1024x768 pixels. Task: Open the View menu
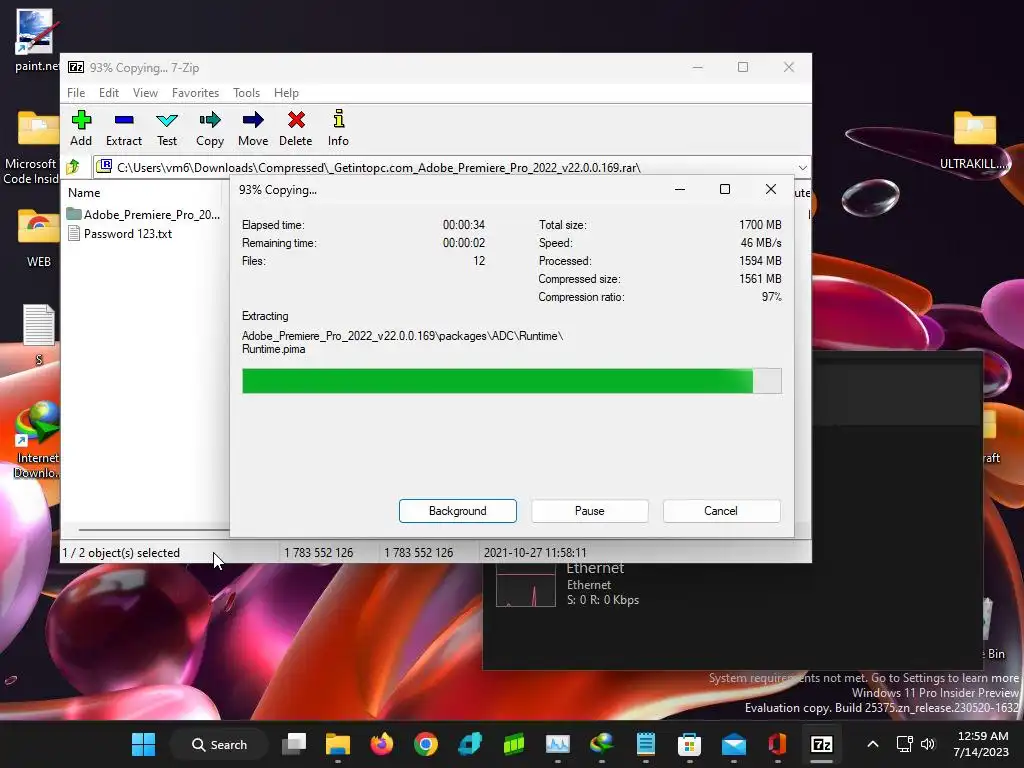tap(145, 93)
